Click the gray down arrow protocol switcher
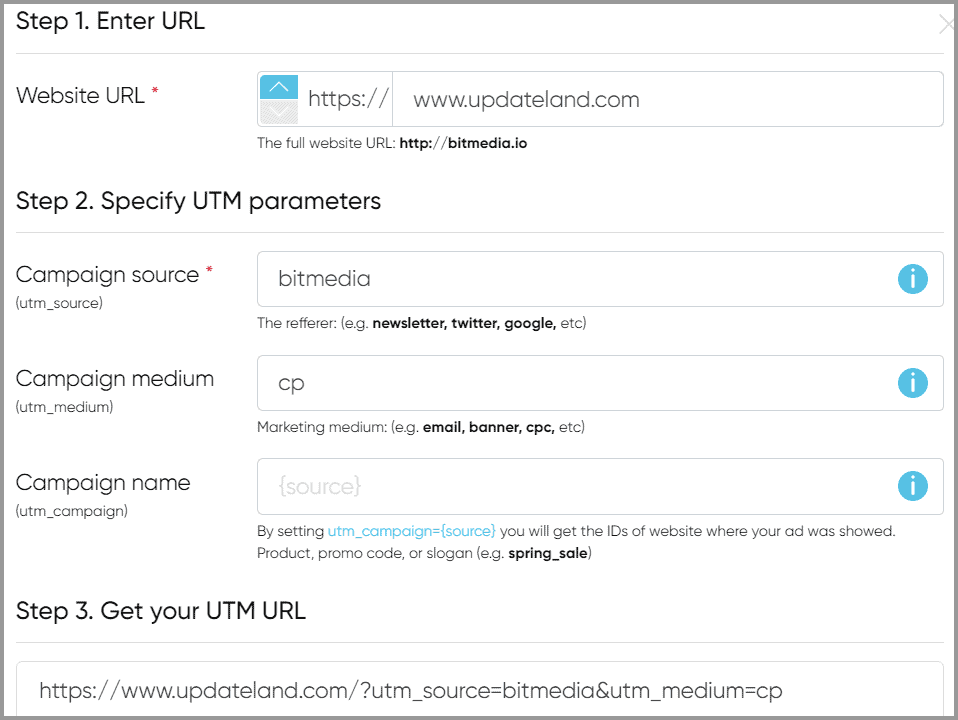958x720 pixels. point(279,112)
